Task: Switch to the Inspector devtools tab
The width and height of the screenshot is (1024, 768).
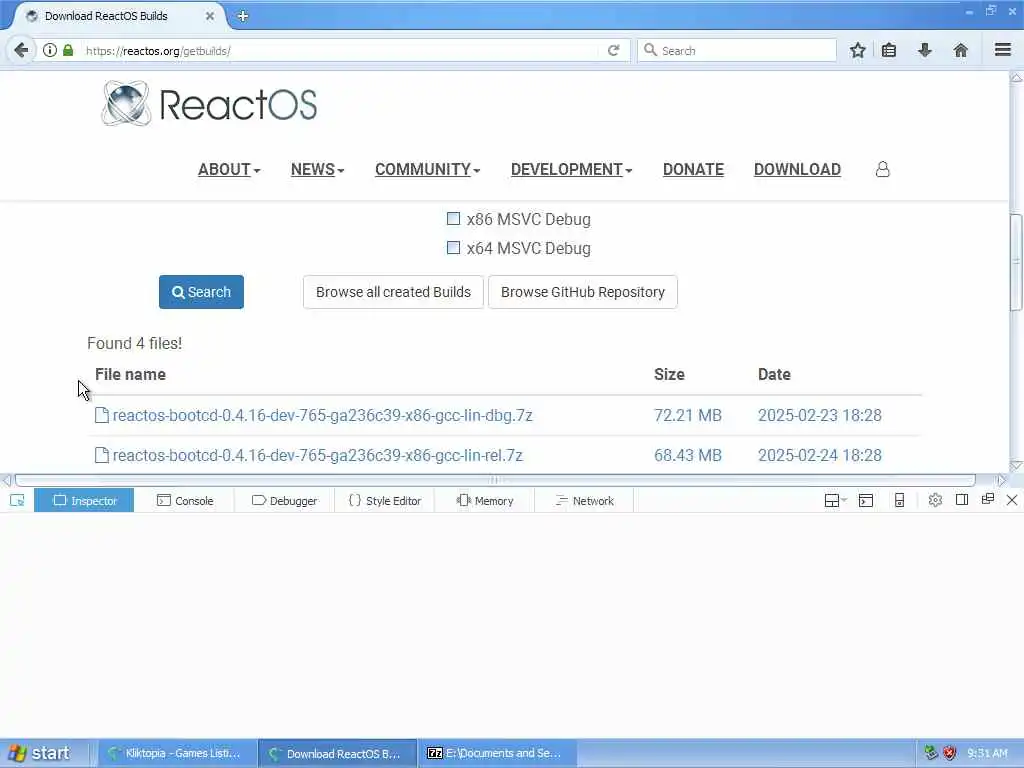Action: 84,501
